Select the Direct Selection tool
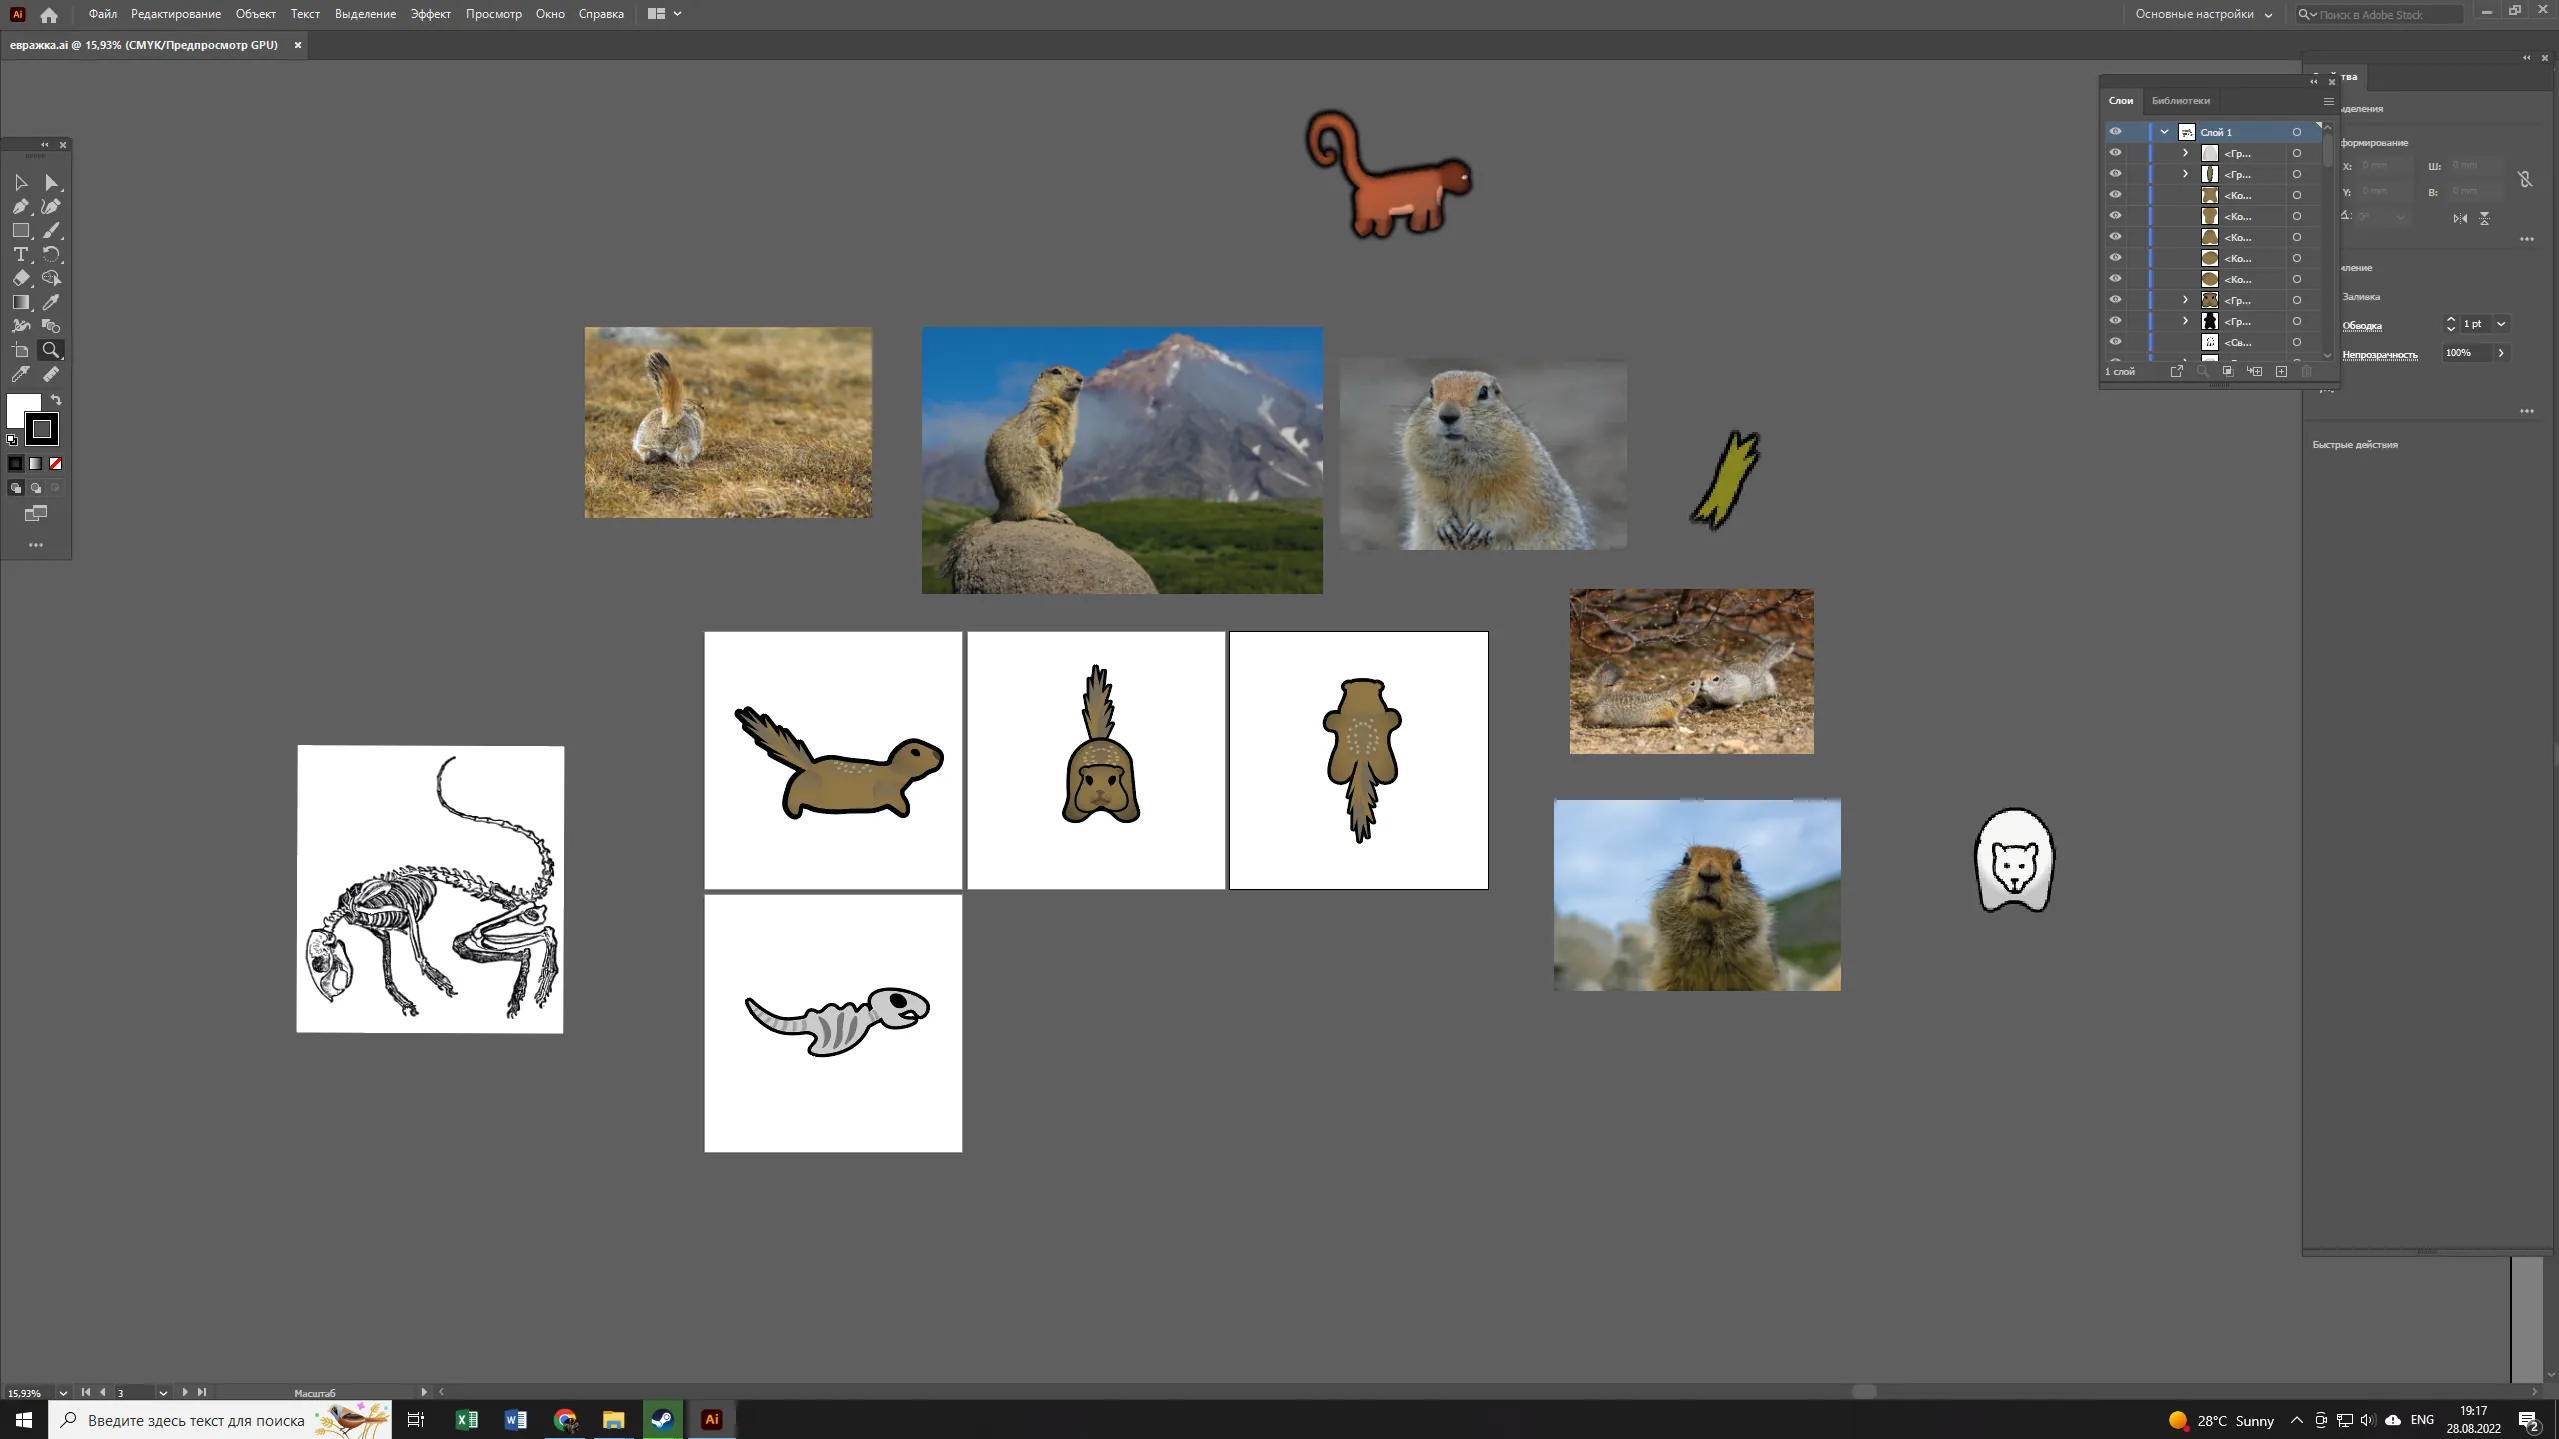This screenshot has height=1439, width=2559. coord(51,183)
